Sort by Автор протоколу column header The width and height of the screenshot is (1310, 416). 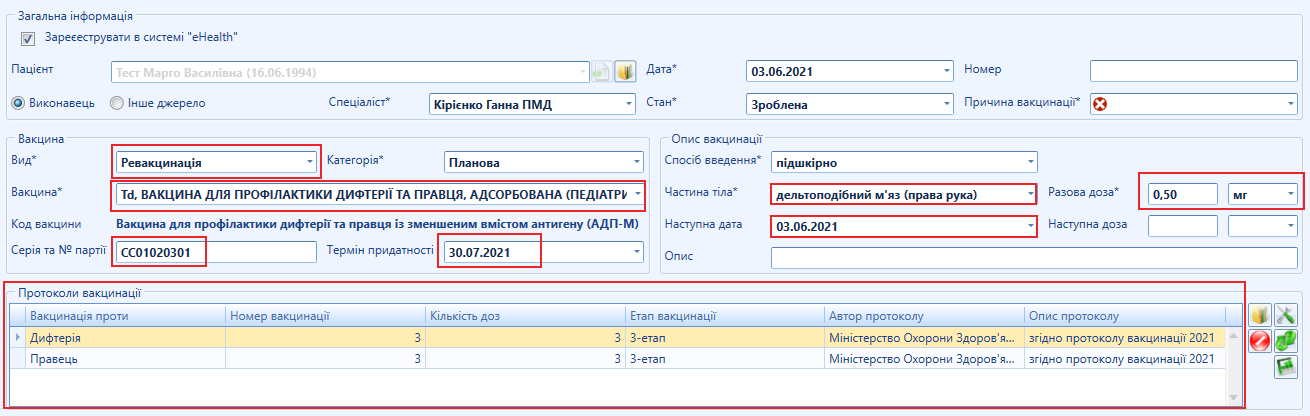point(926,316)
